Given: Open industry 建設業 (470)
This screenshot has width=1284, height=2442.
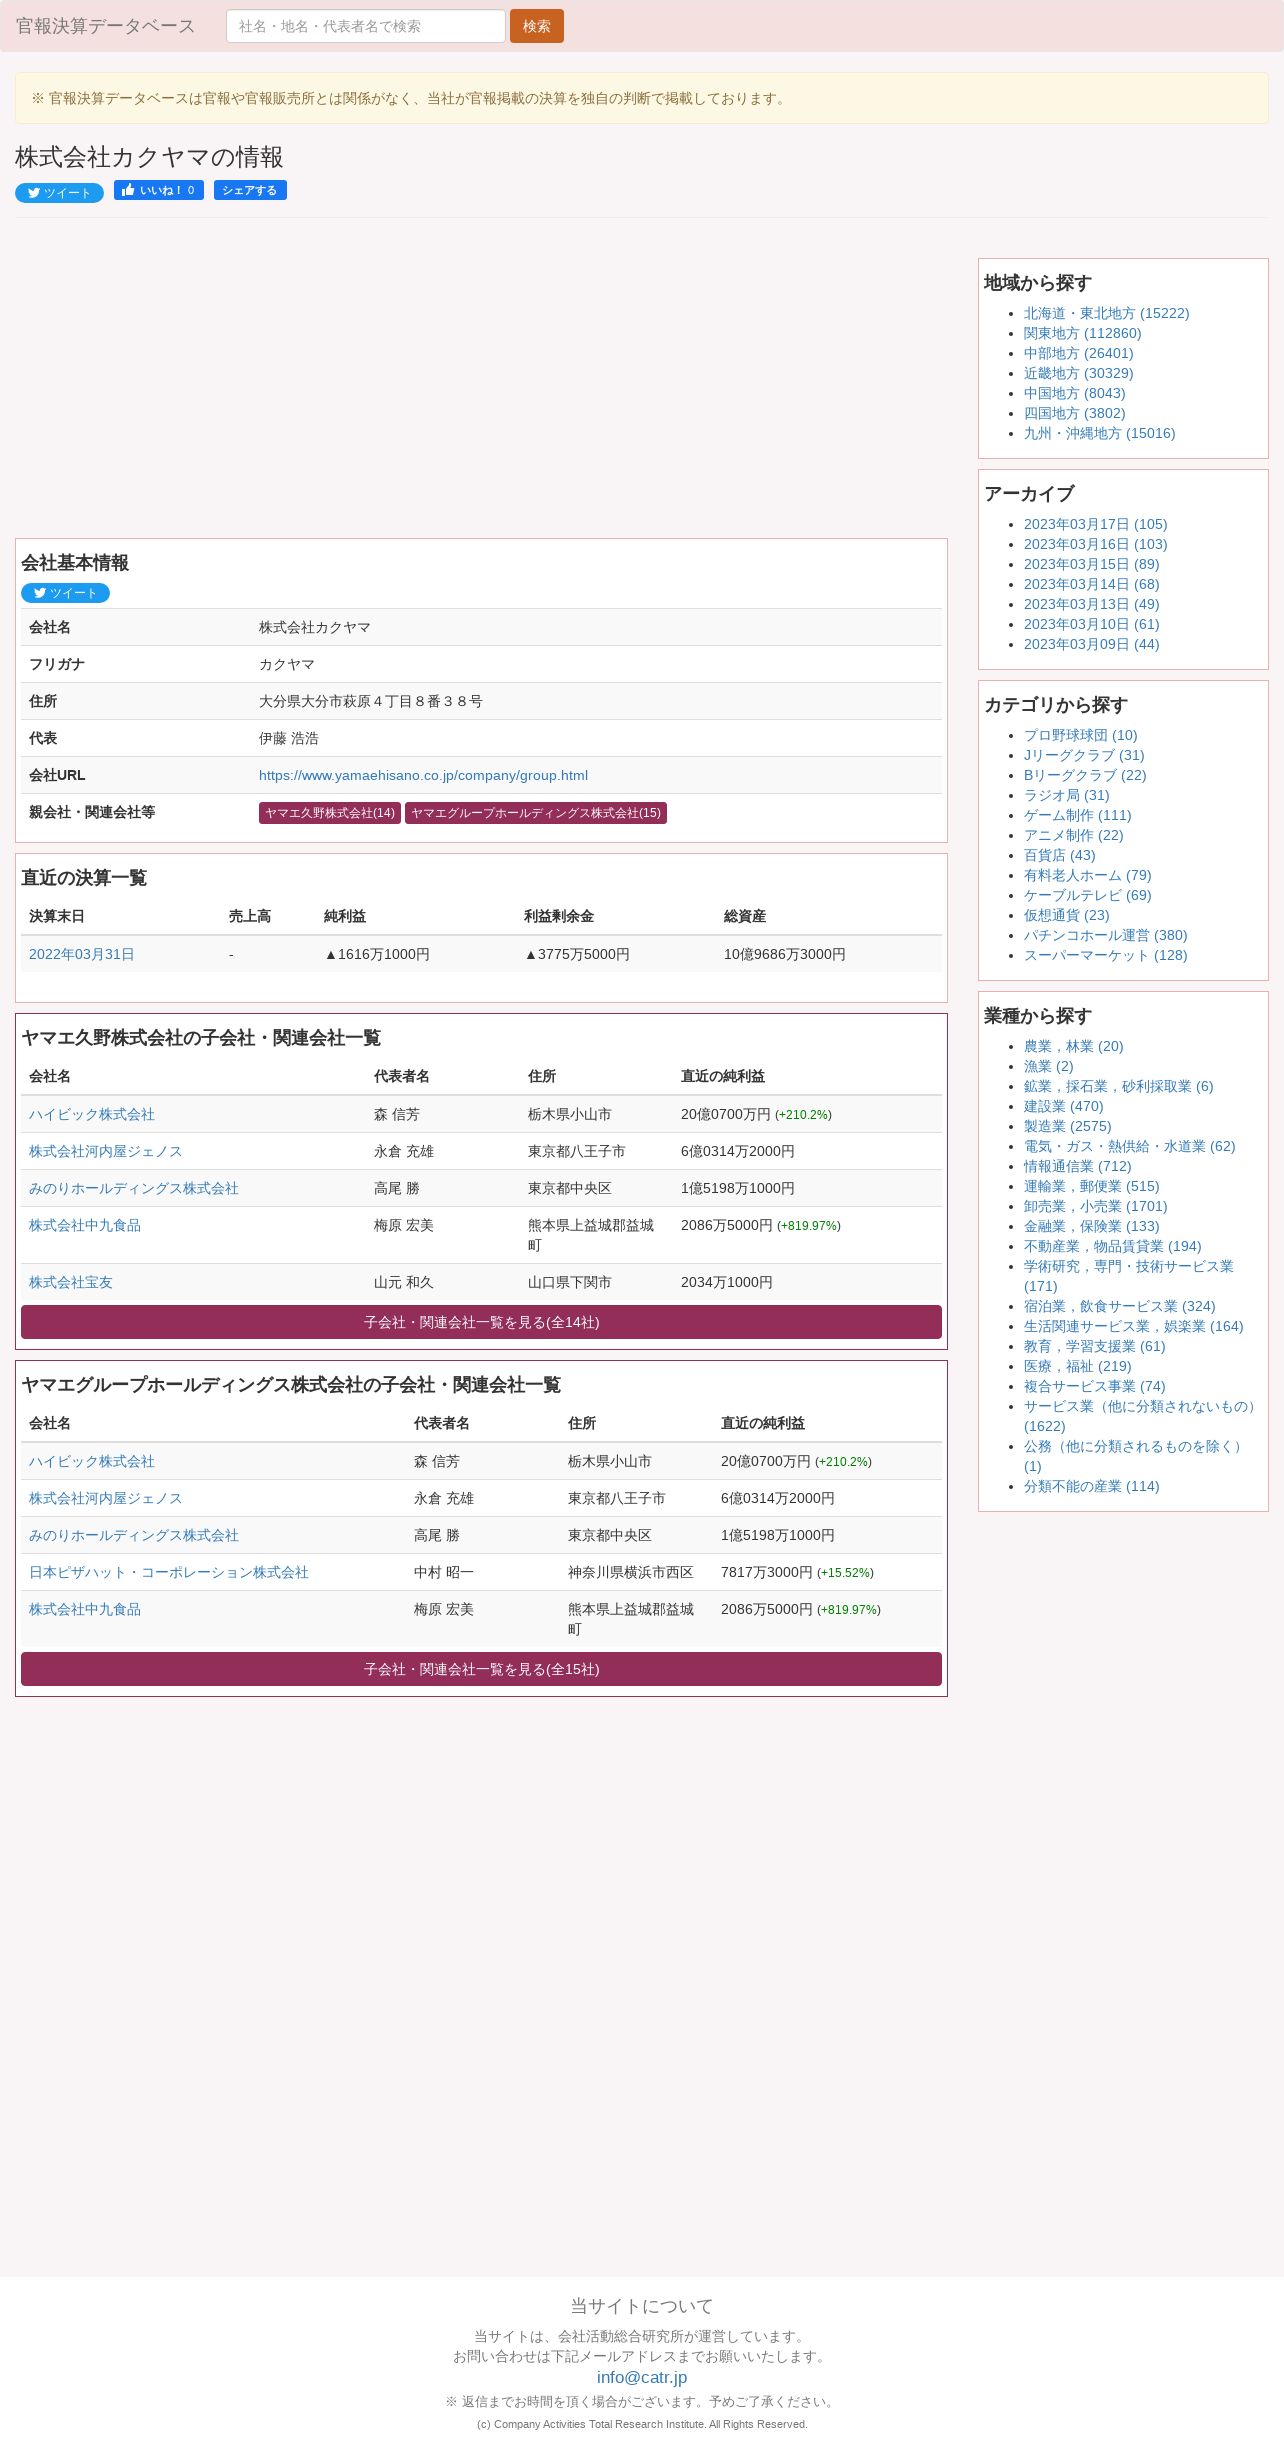Looking at the screenshot, I should 1063,1106.
